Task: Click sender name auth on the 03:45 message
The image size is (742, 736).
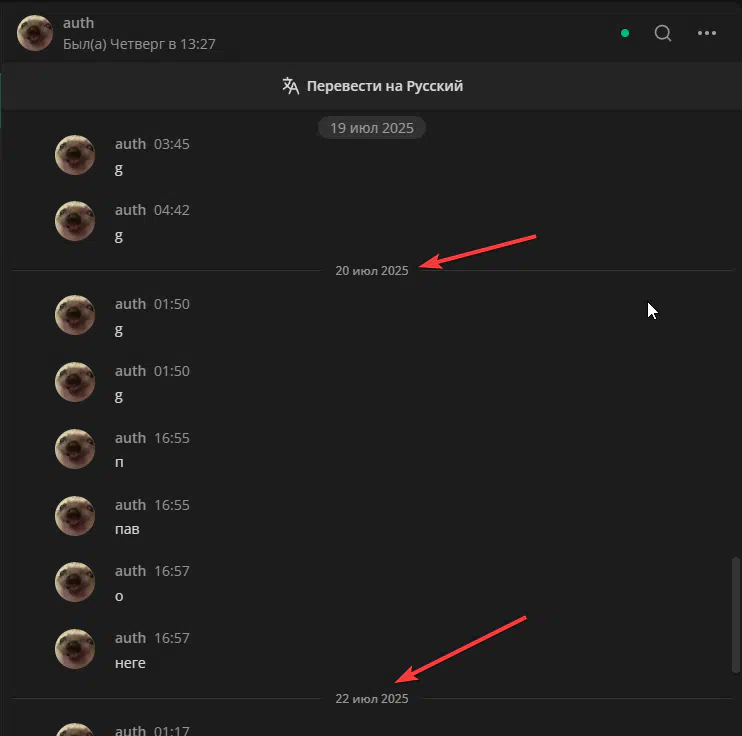Action: [130, 144]
